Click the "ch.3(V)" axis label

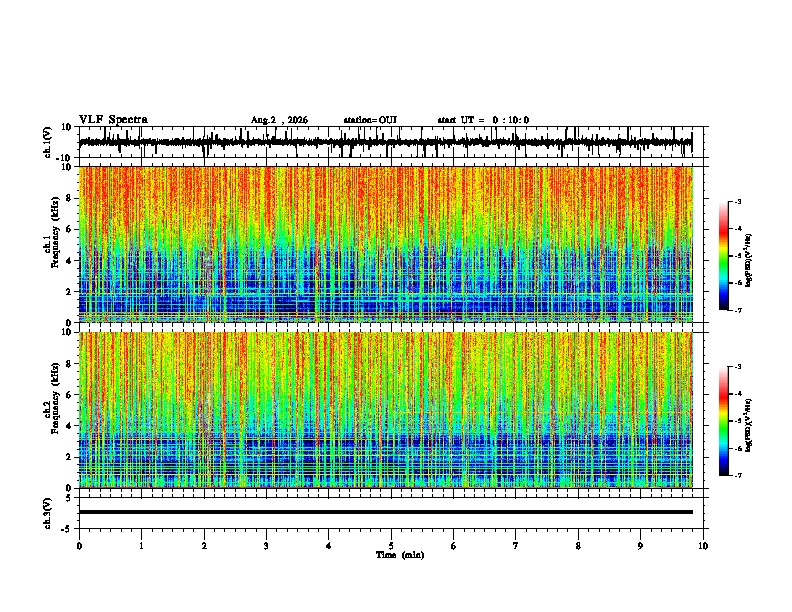click(x=48, y=513)
